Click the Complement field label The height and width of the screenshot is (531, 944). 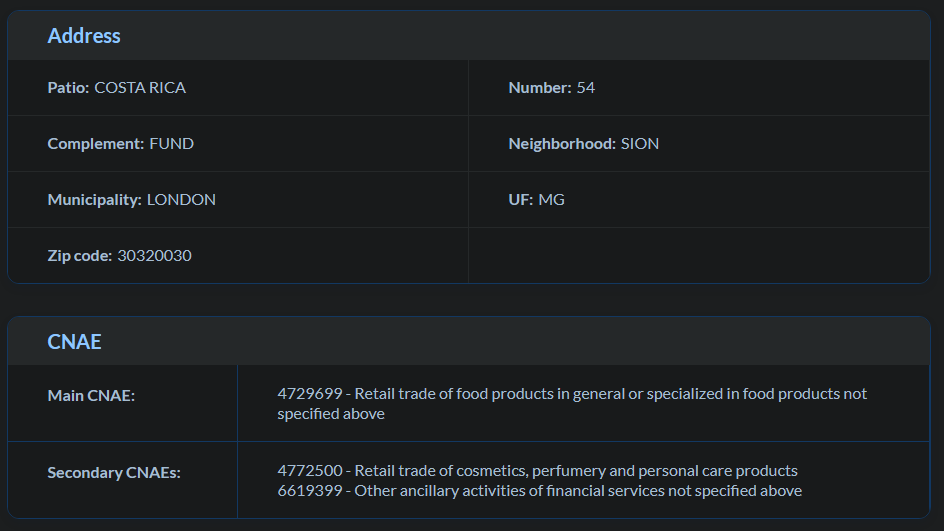[x=96, y=144]
